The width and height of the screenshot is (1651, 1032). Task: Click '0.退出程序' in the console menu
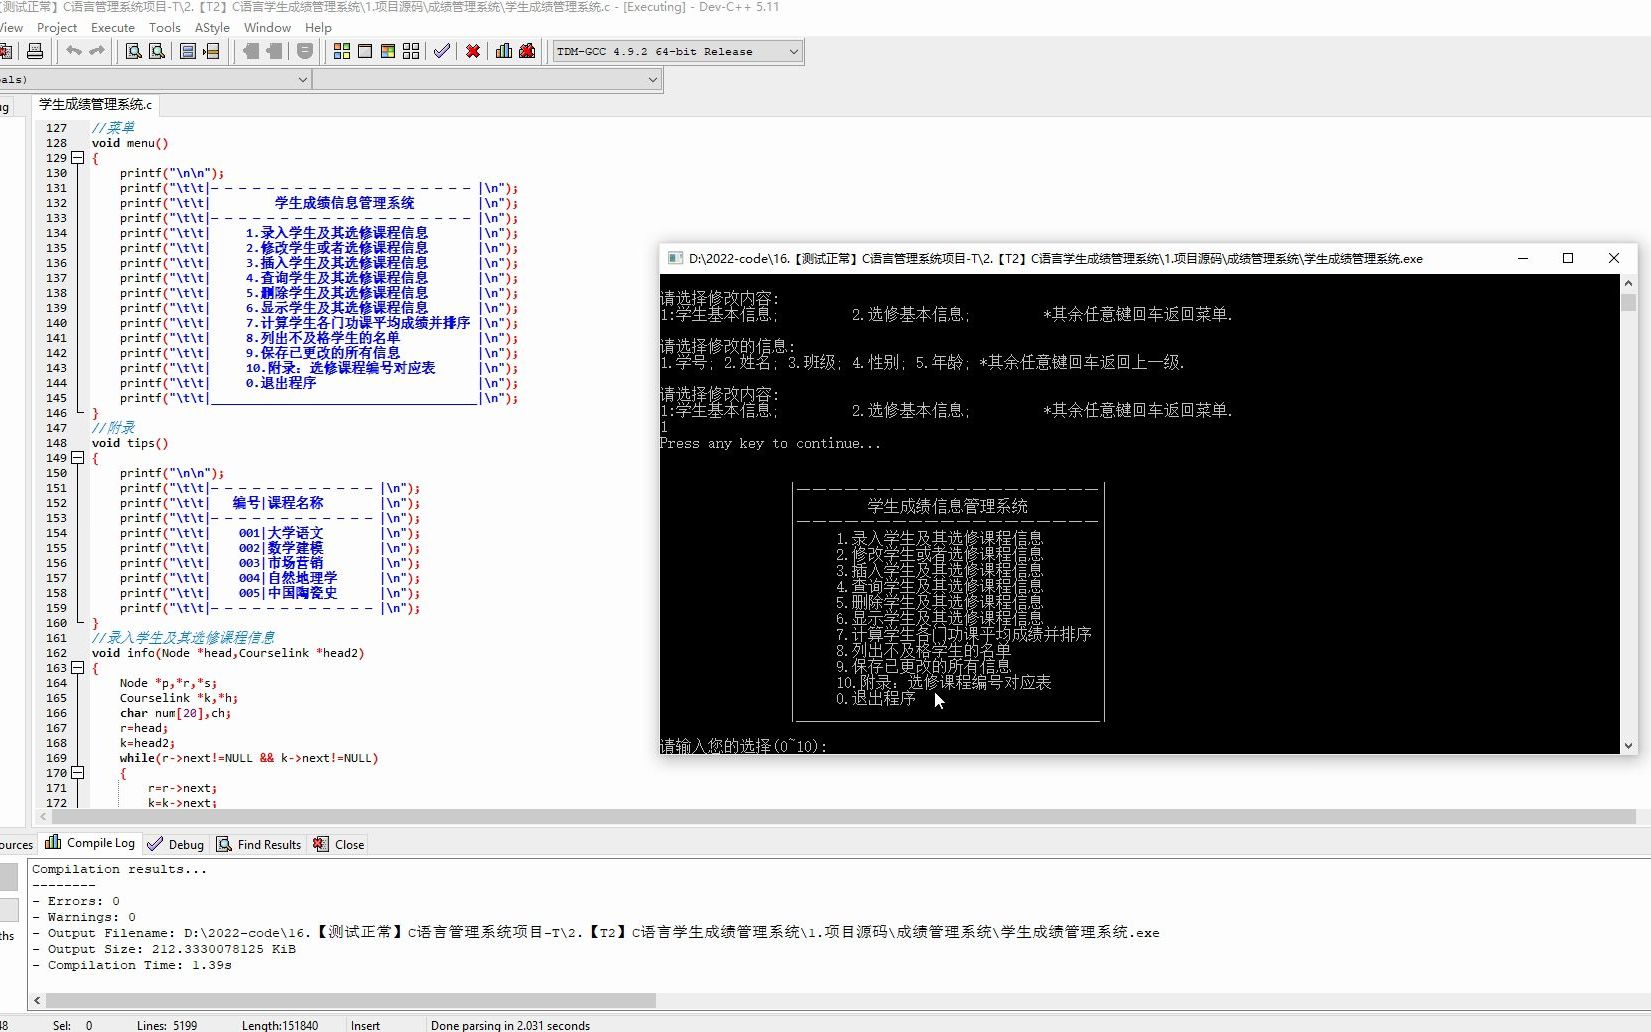(876, 698)
